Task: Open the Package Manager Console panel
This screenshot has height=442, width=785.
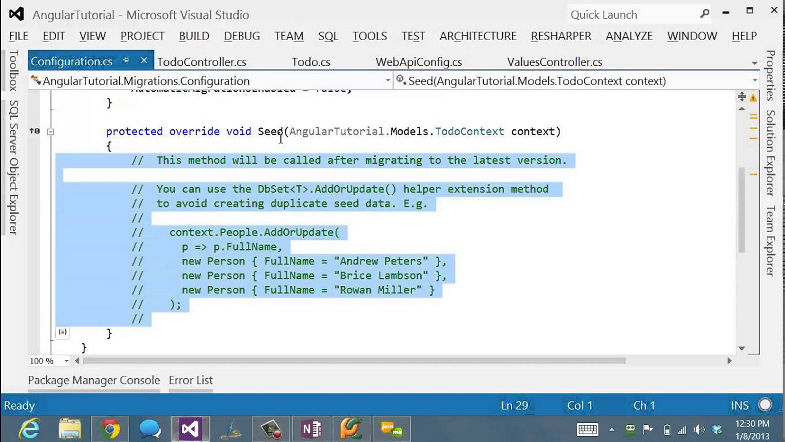Action: pos(93,380)
